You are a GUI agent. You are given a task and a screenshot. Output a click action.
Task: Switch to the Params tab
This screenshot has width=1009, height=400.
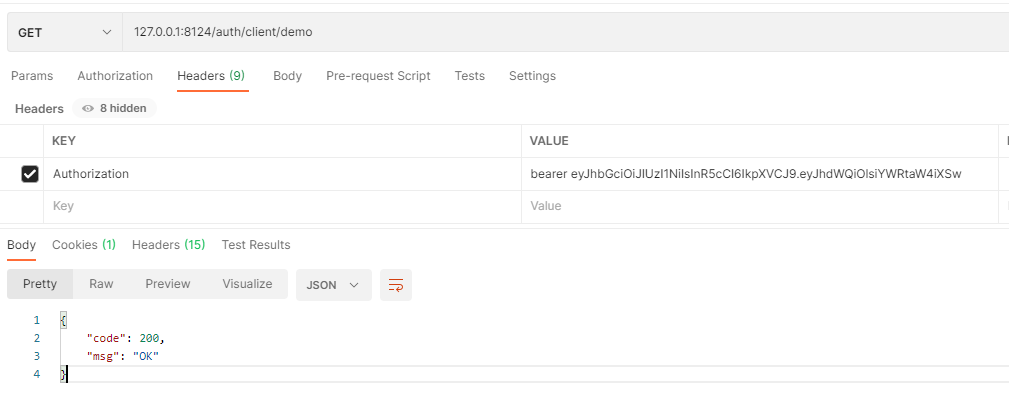click(x=32, y=76)
